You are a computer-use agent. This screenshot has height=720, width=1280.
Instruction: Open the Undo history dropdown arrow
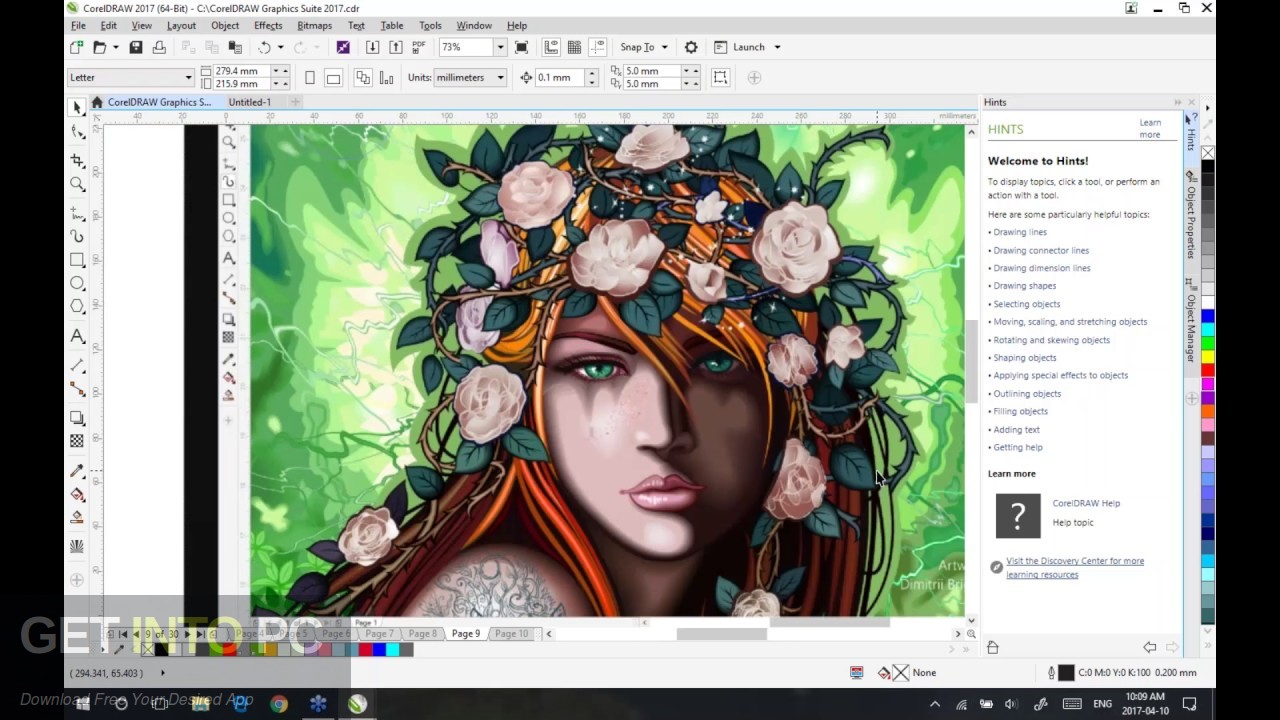point(280,47)
